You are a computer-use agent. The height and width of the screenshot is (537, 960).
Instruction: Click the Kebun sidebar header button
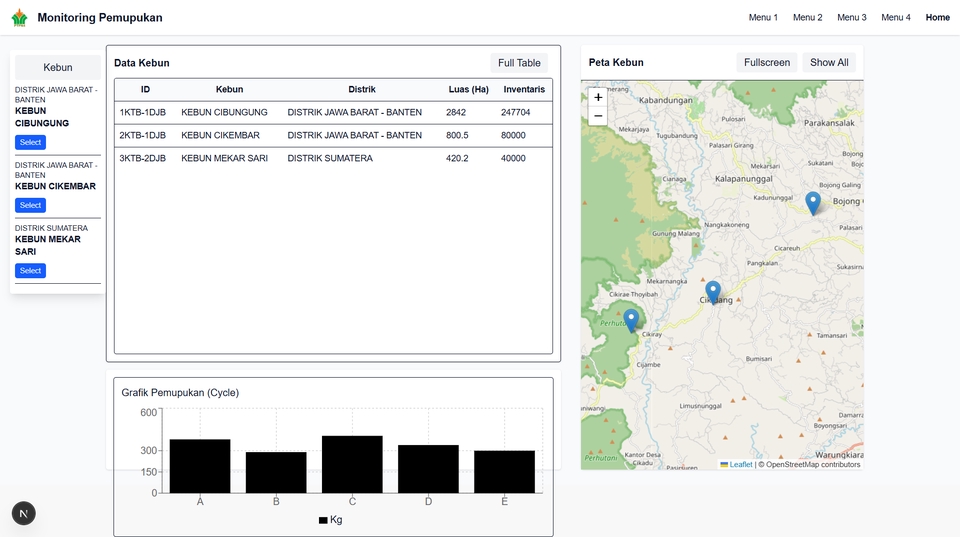58,67
